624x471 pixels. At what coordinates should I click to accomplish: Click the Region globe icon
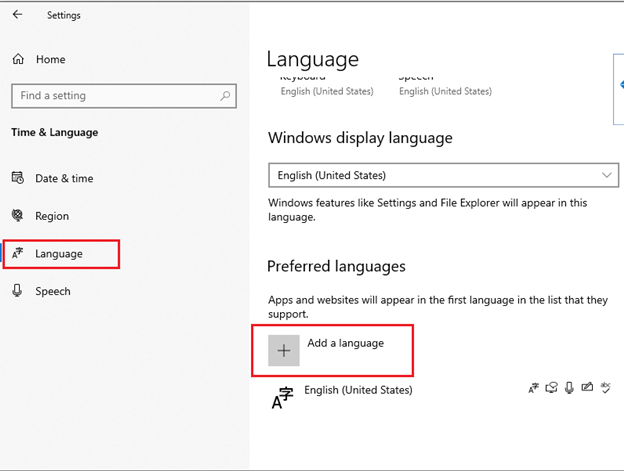coord(18,215)
